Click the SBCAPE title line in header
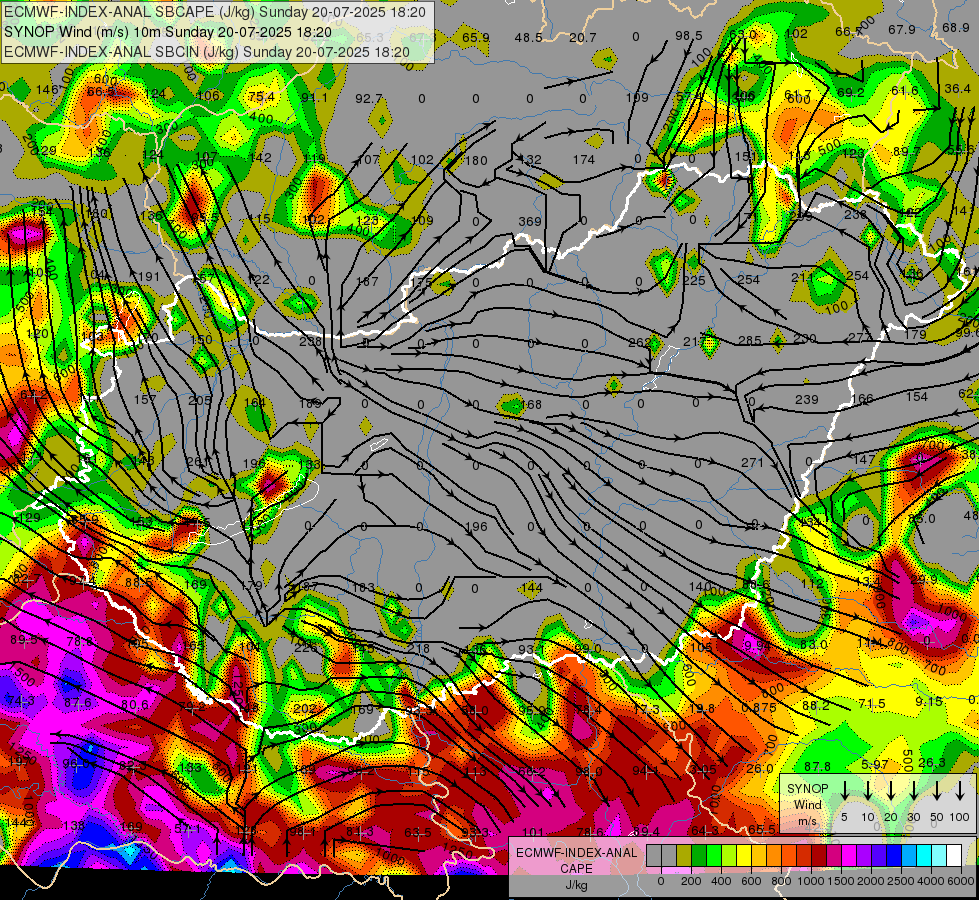979x900 pixels. [215, 12]
